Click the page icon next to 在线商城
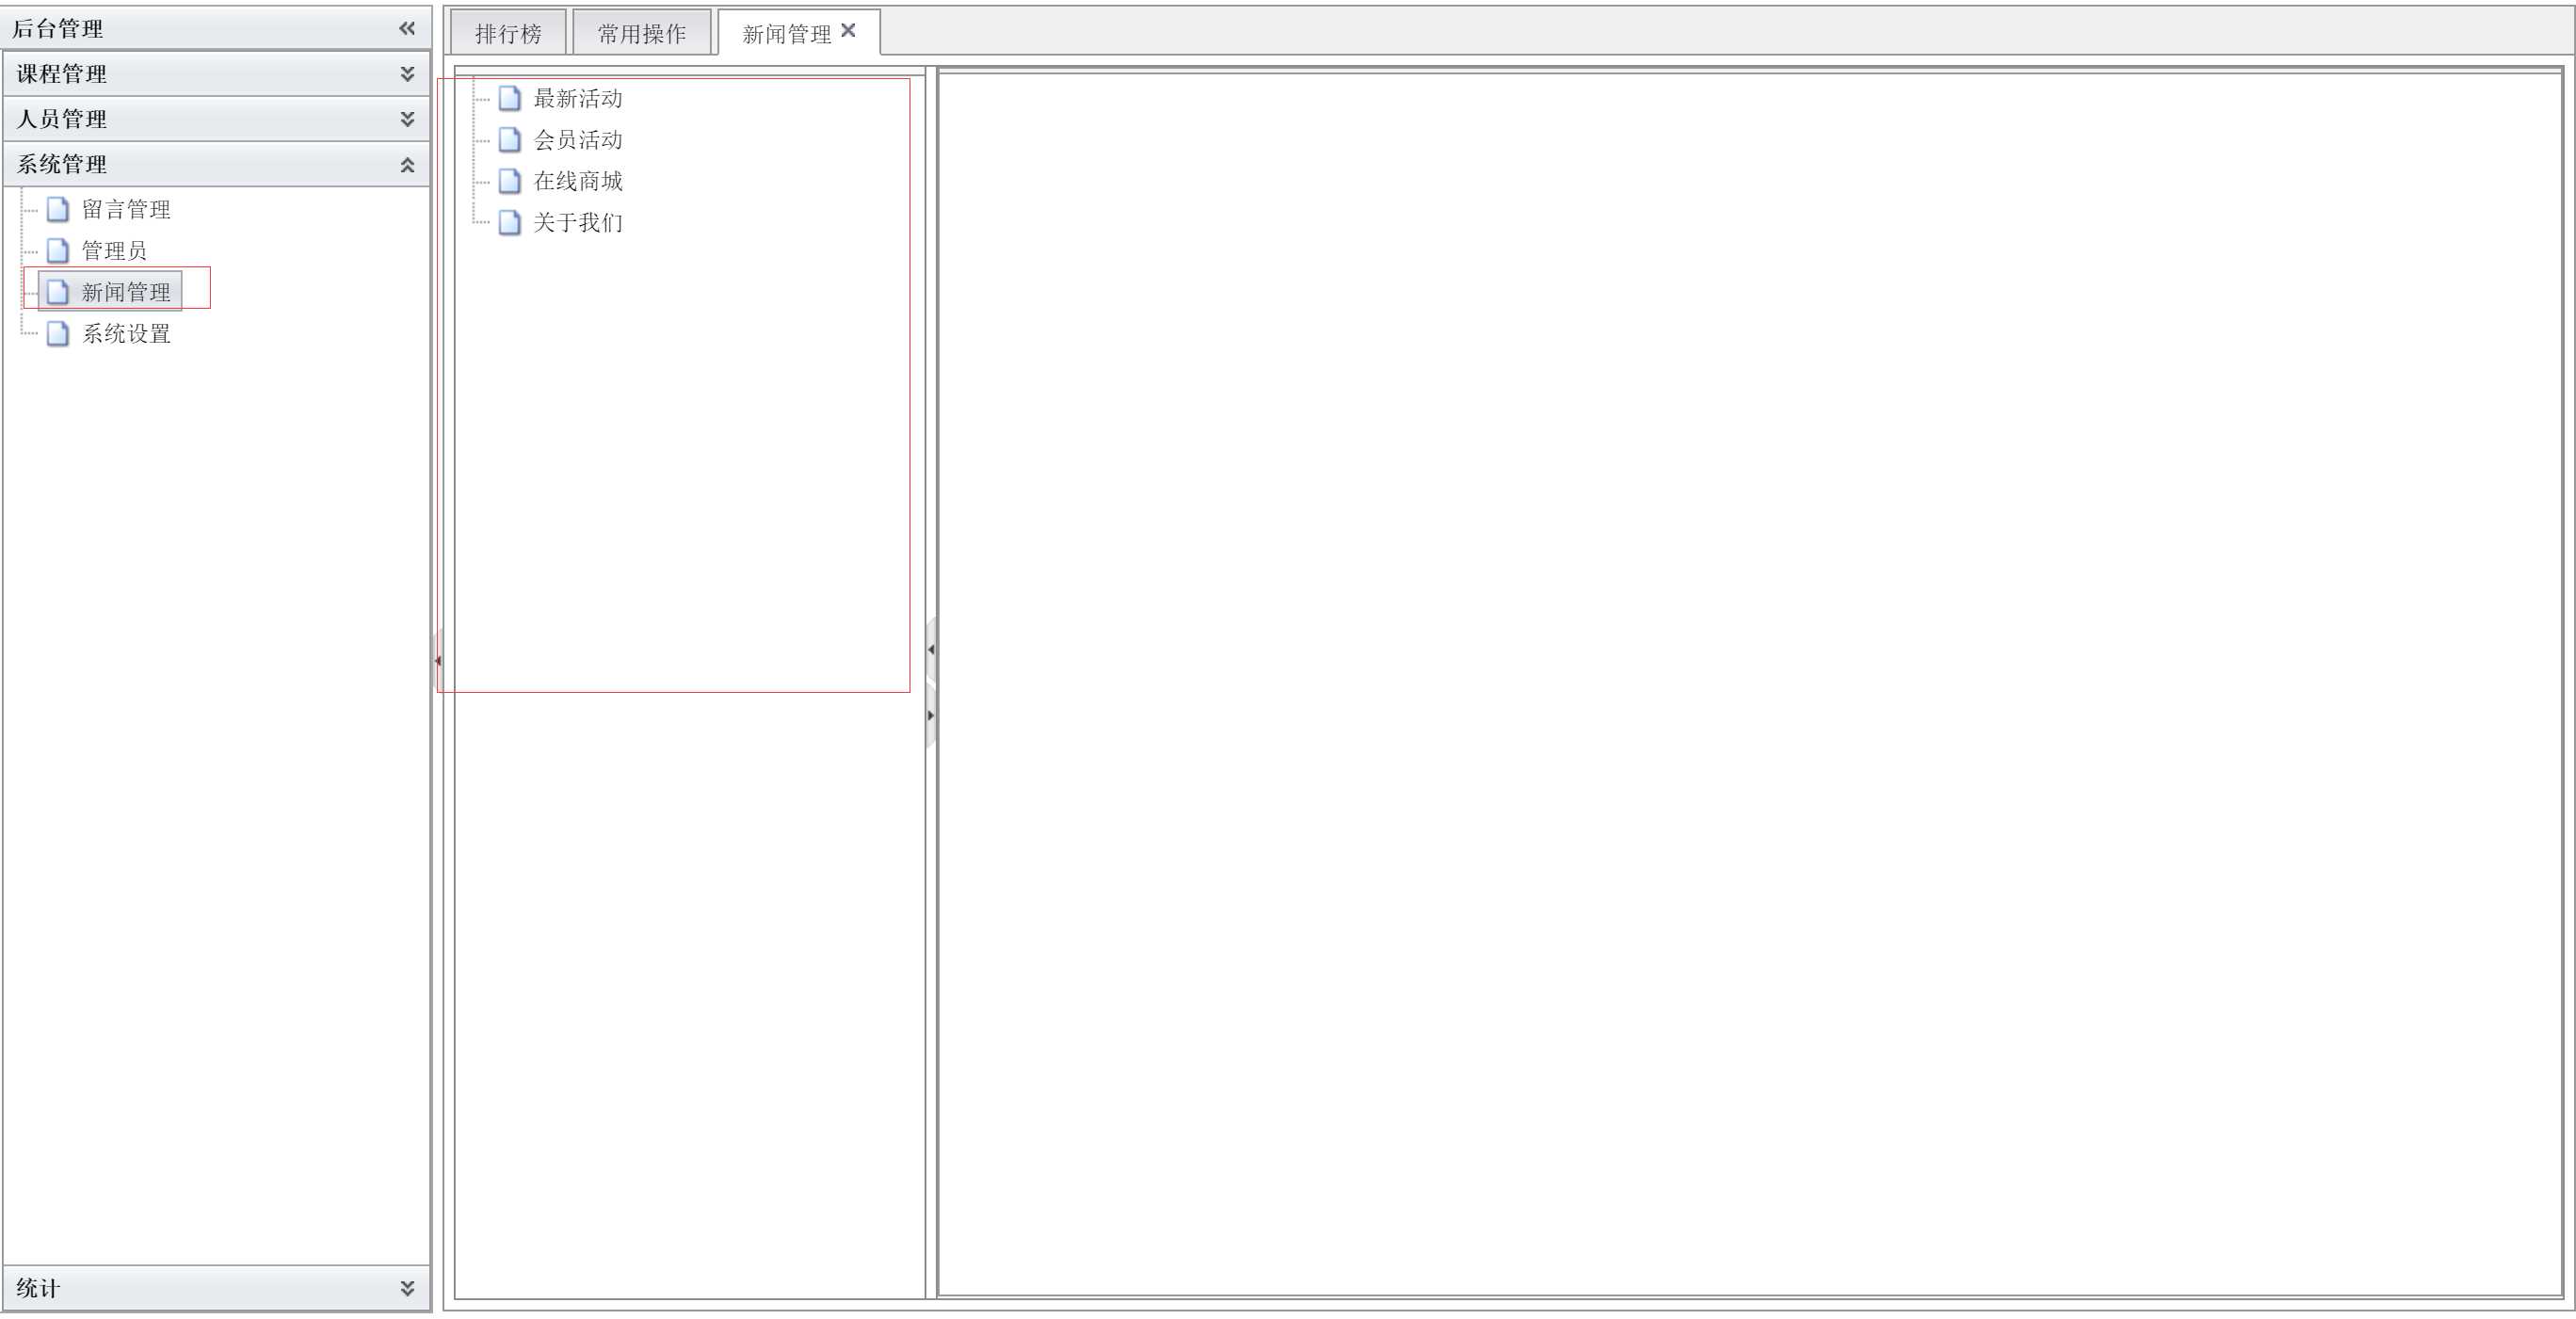This screenshot has width=2576, height=1319. tap(510, 181)
